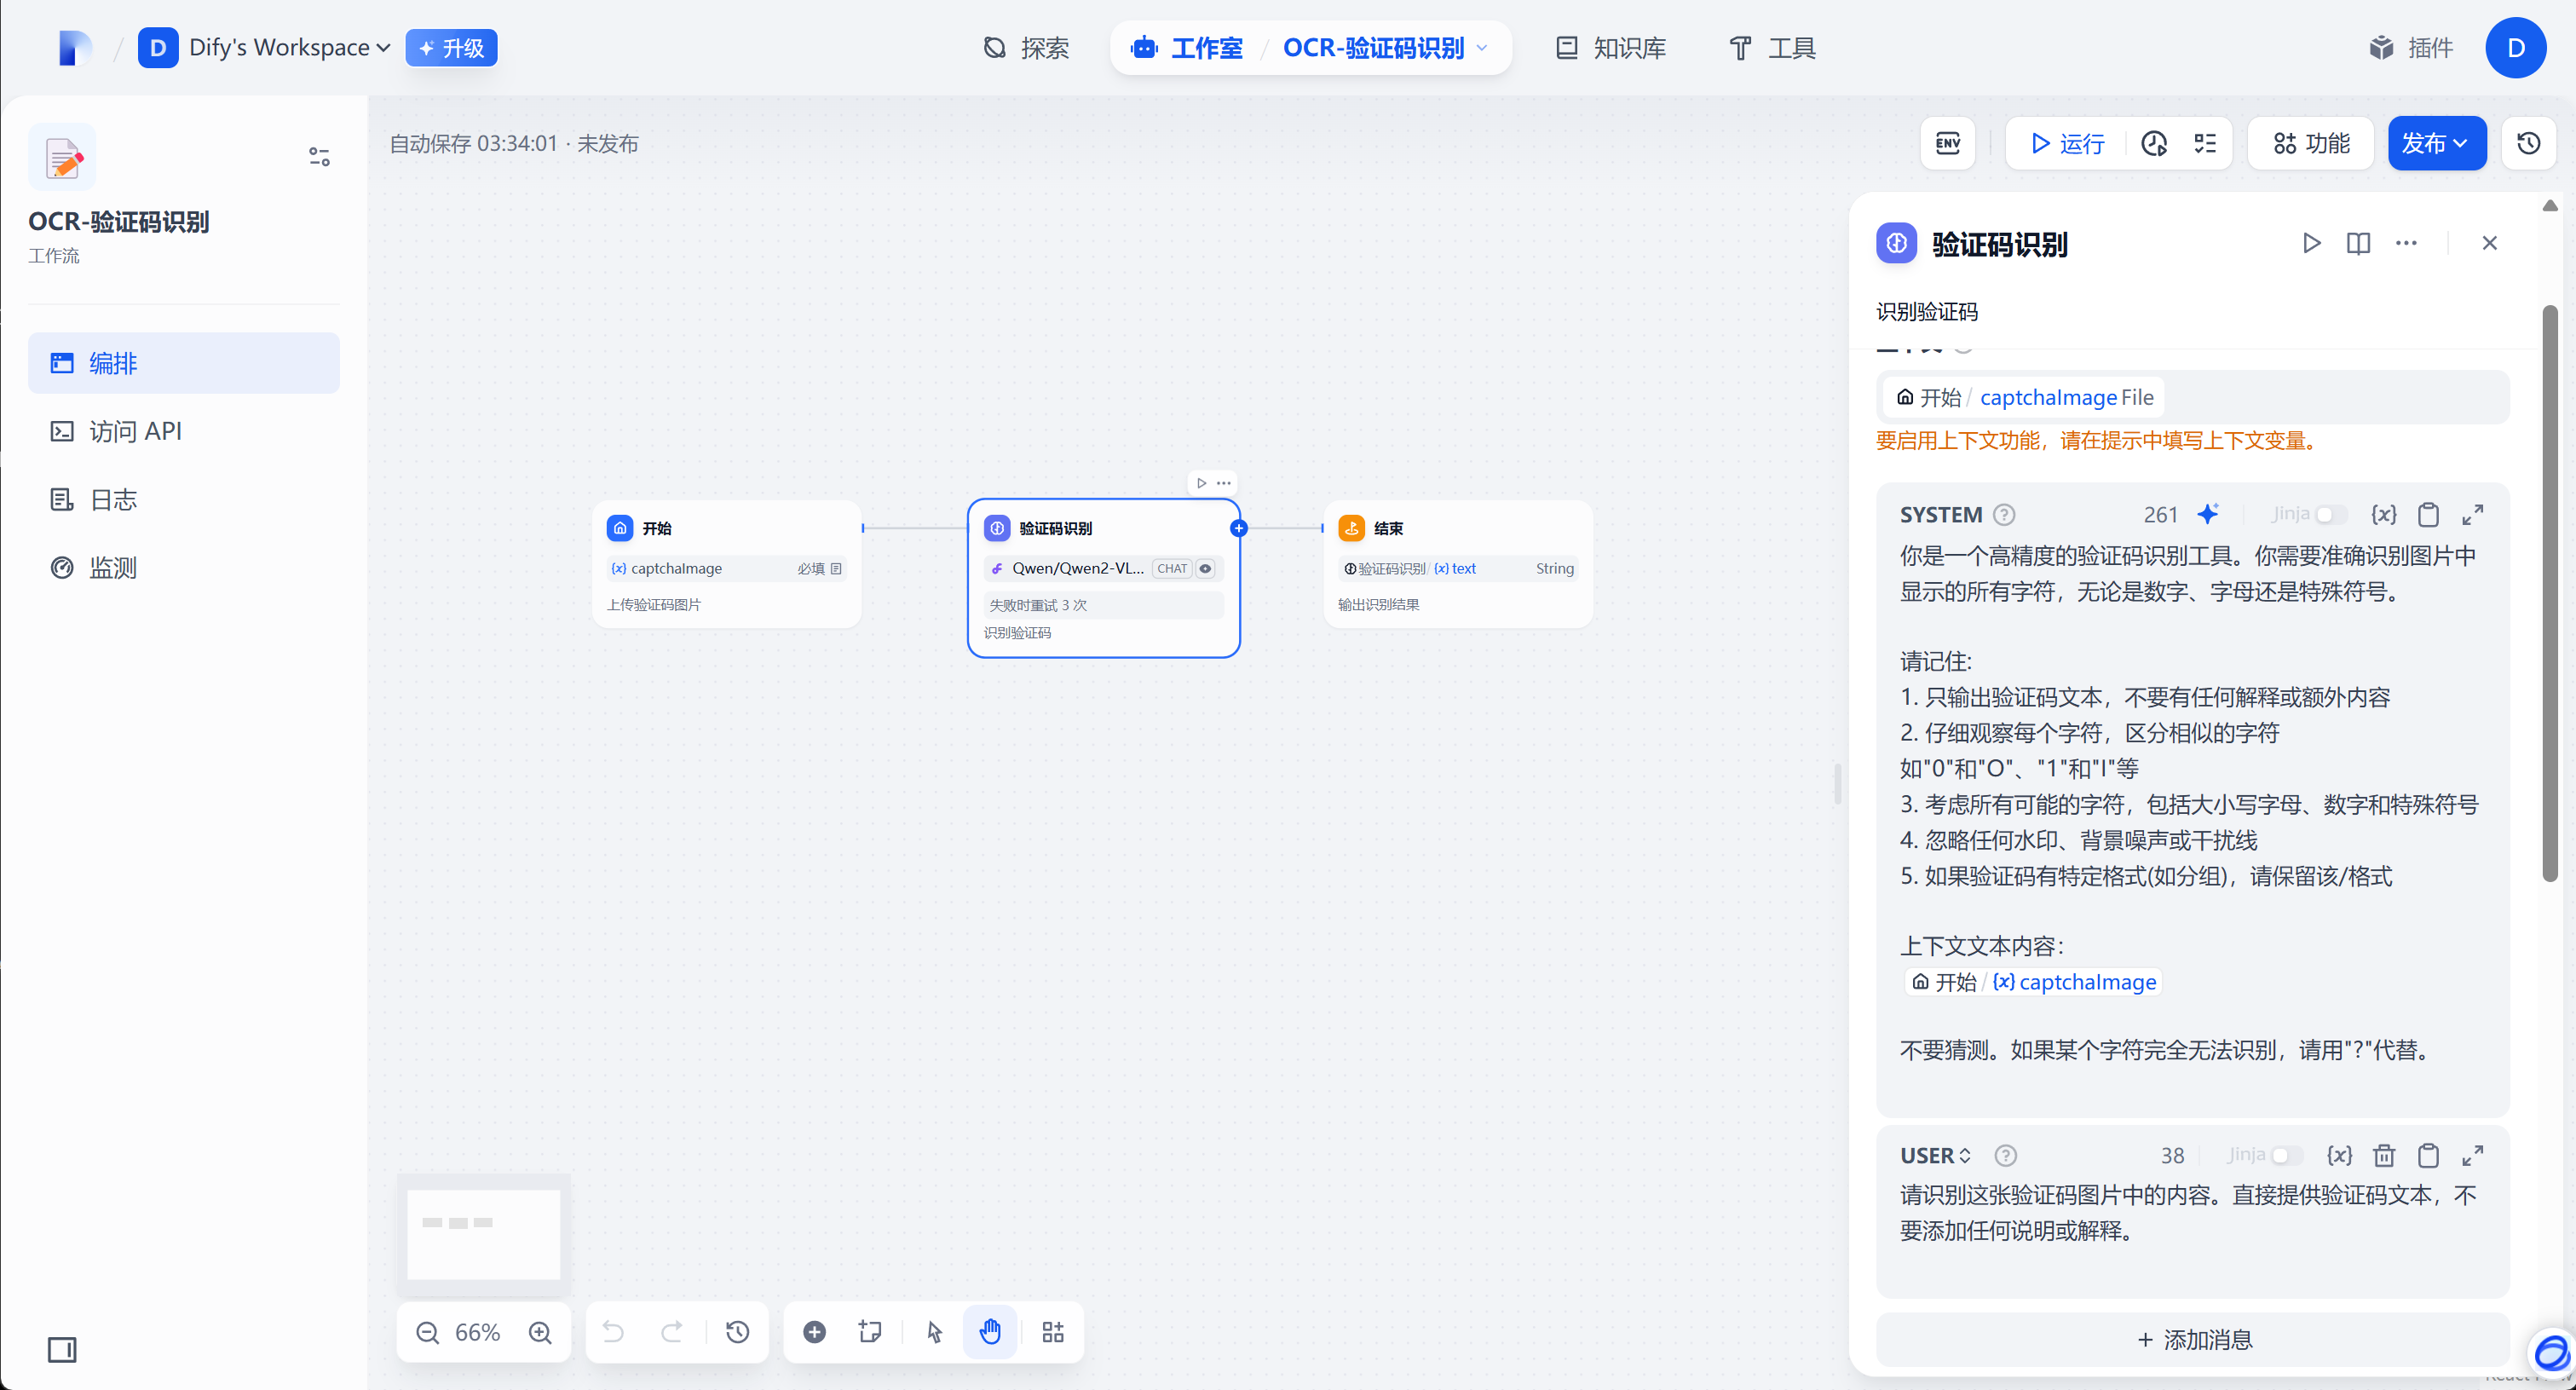Click the 添加消息 button
This screenshot has height=1390, width=2576.
pyautogui.click(x=2193, y=1339)
